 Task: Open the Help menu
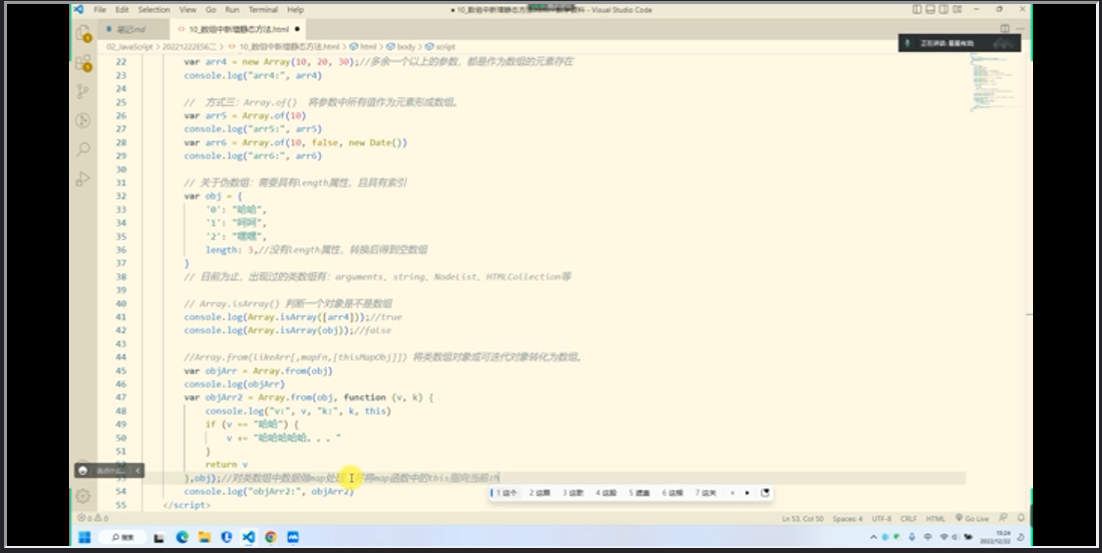coord(295,10)
